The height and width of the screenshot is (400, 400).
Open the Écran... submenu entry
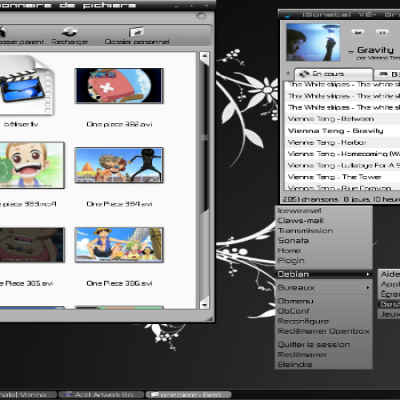pyautogui.click(x=389, y=294)
